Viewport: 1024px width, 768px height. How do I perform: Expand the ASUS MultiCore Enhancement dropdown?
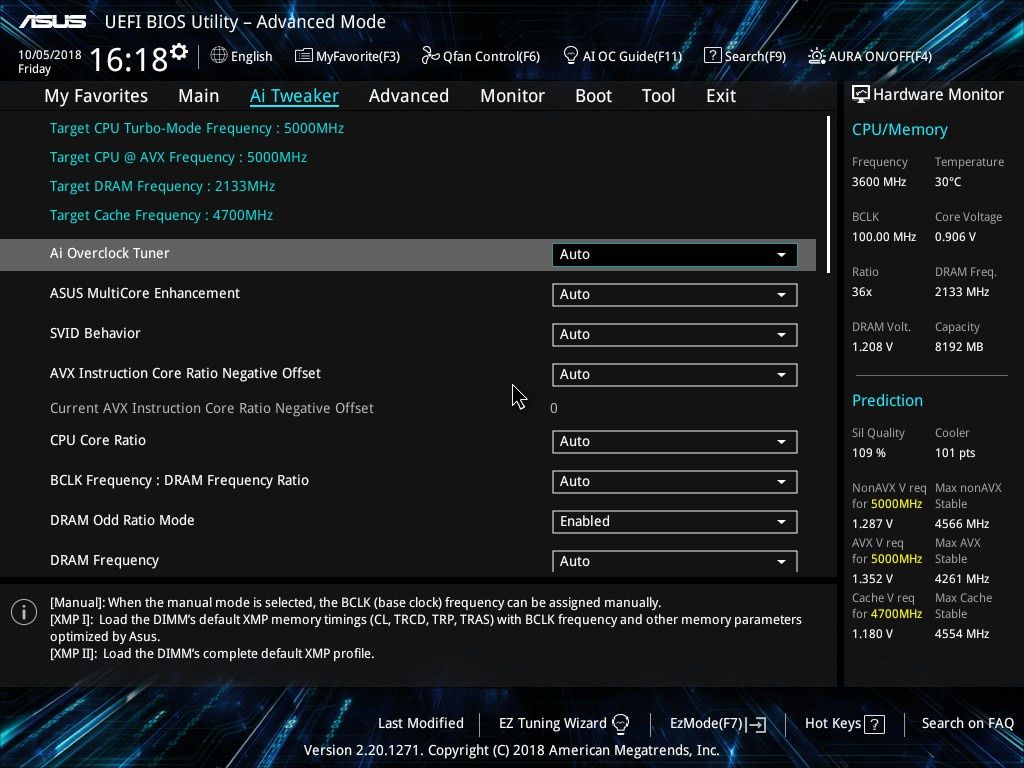(675, 295)
